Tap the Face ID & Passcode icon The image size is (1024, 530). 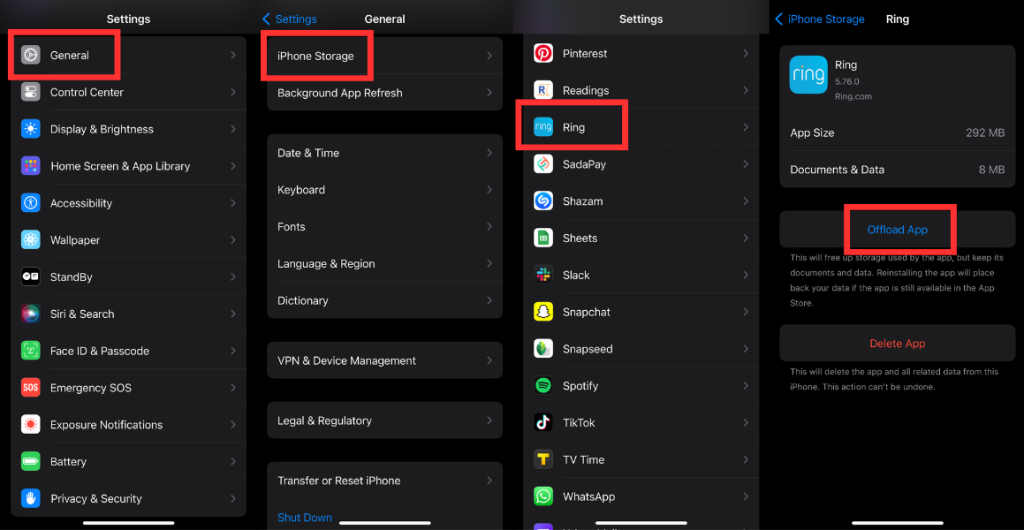pos(31,351)
